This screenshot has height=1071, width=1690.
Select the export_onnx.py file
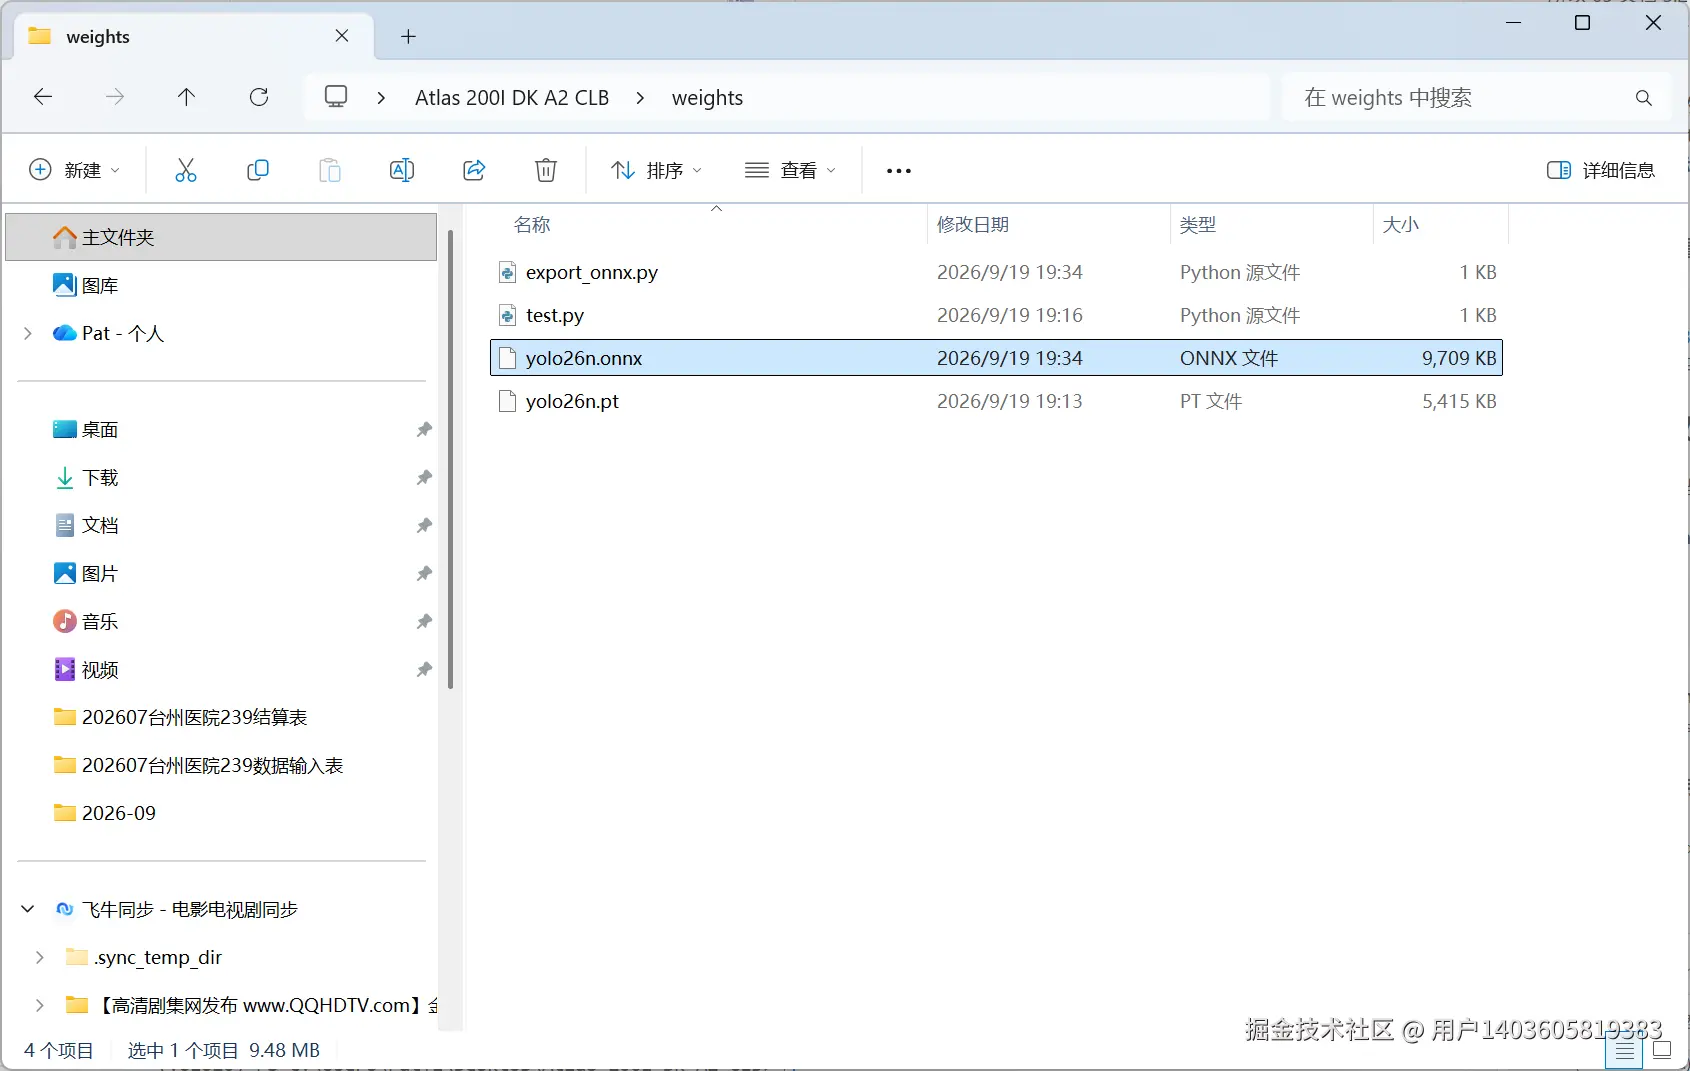996,272
